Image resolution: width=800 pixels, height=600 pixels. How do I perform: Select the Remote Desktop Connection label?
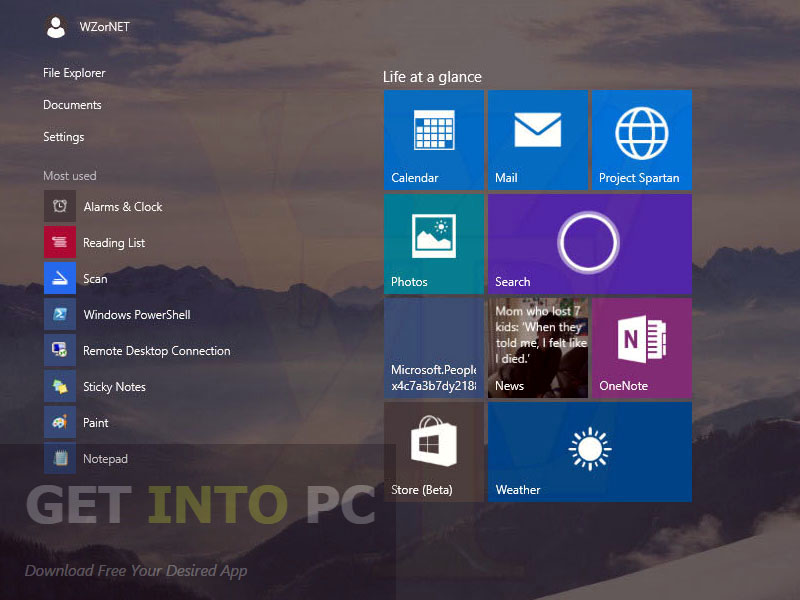click(x=157, y=351)
